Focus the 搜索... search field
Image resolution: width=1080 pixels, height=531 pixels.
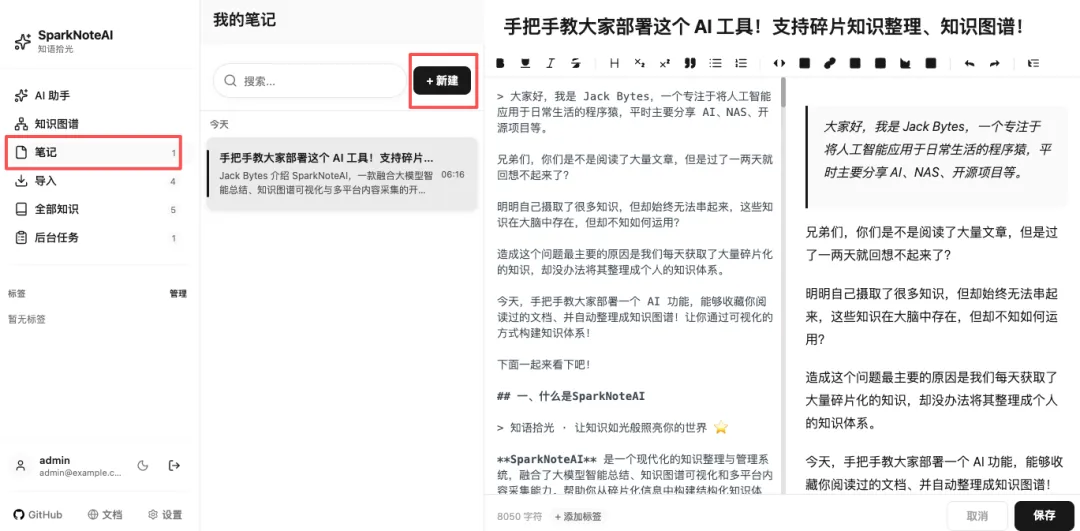pyautogui.click(x=310, y=81)
